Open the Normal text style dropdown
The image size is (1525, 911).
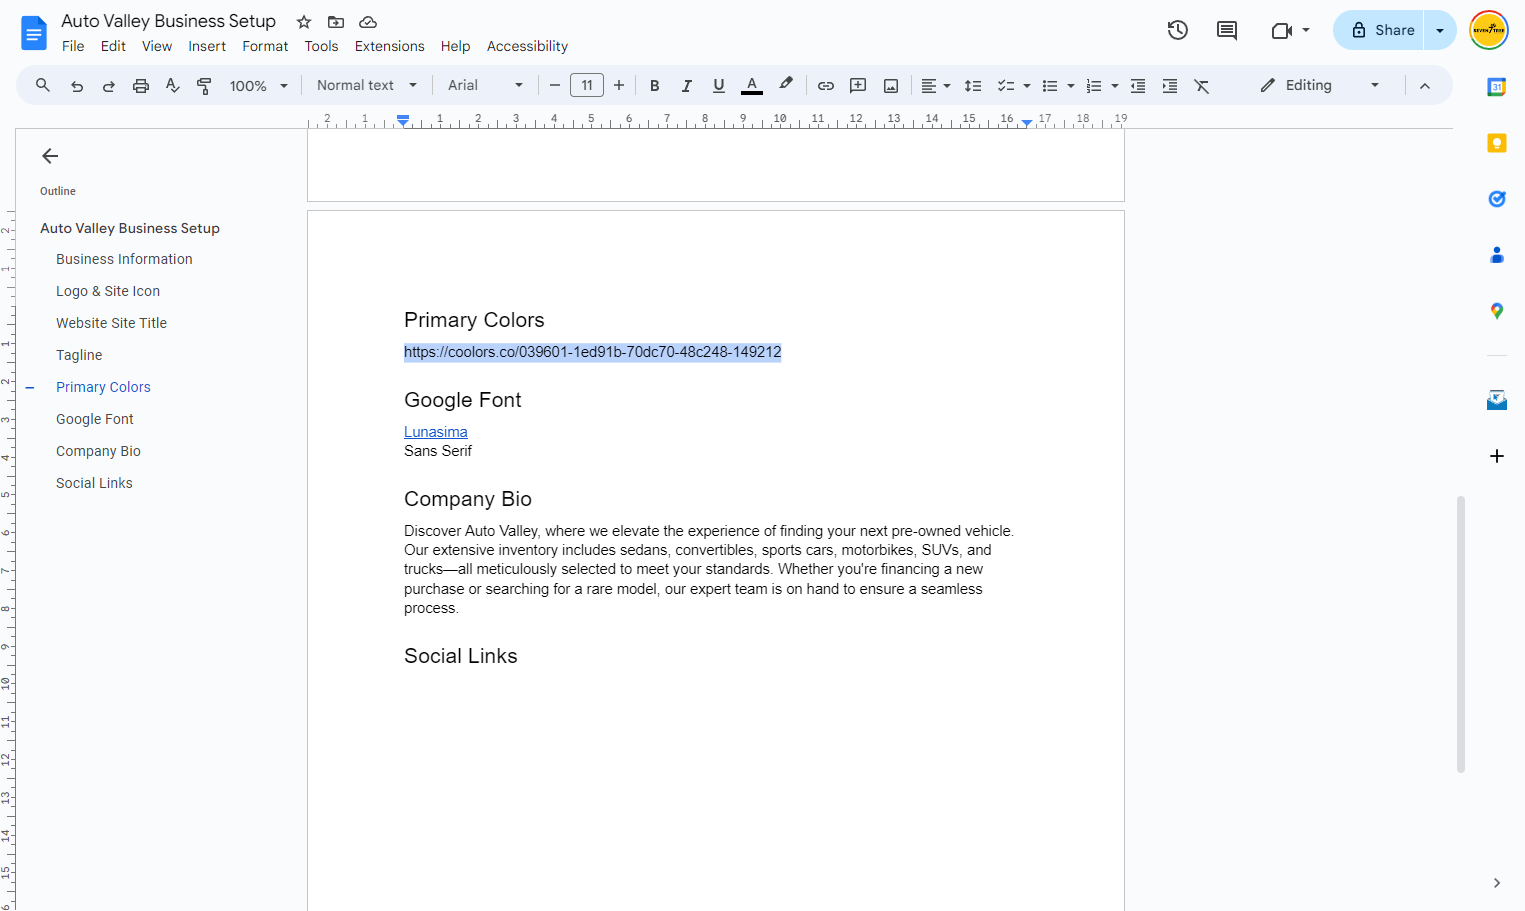pyautogui.click(x=367, y=86)
